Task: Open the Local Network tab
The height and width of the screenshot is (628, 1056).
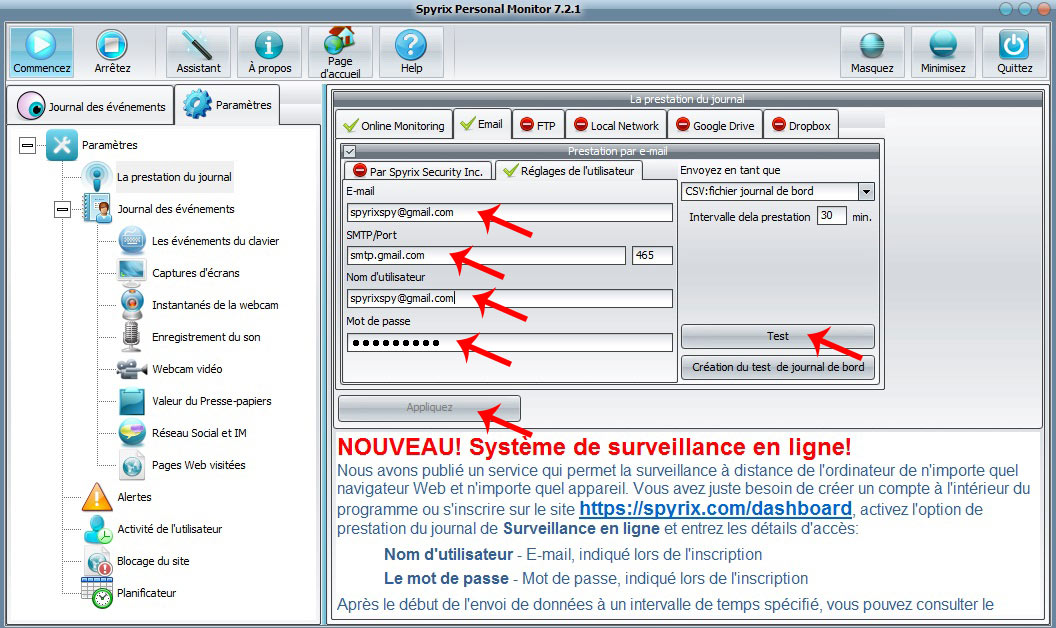Action: point(616,125)
